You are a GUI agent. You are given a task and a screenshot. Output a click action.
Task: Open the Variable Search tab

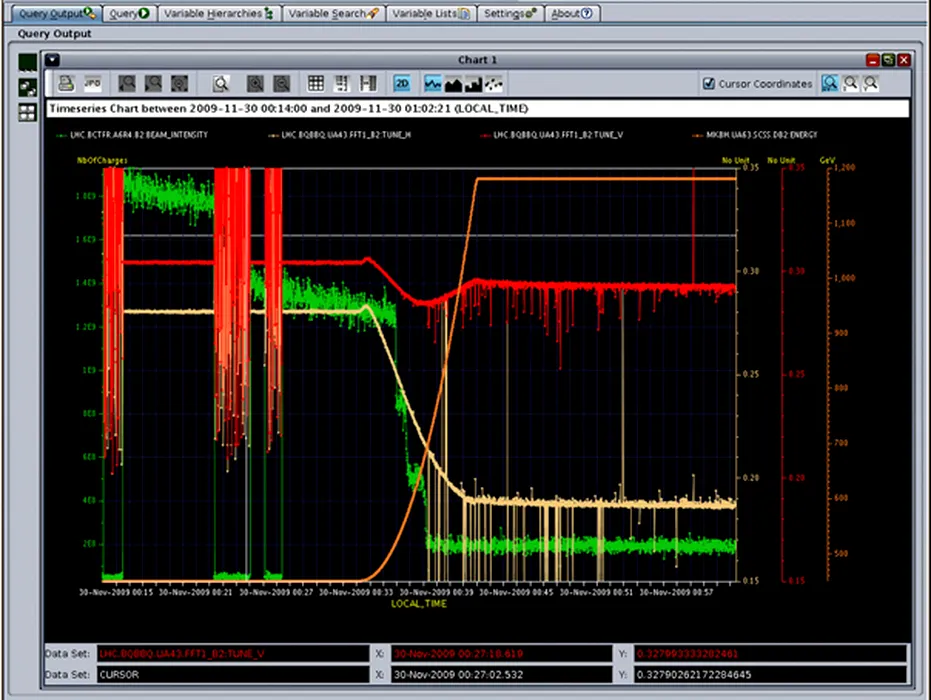coord(333,13)
